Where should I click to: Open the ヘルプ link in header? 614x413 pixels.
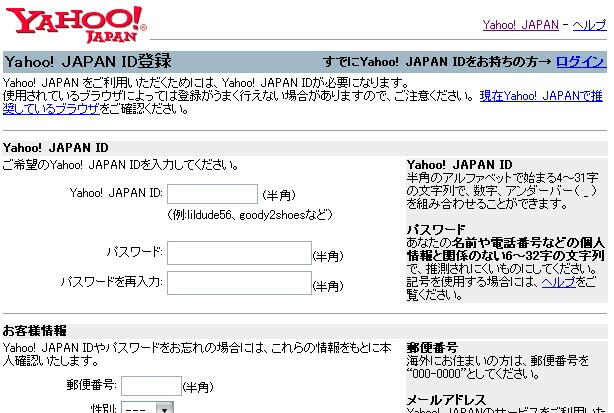point(589,25)
